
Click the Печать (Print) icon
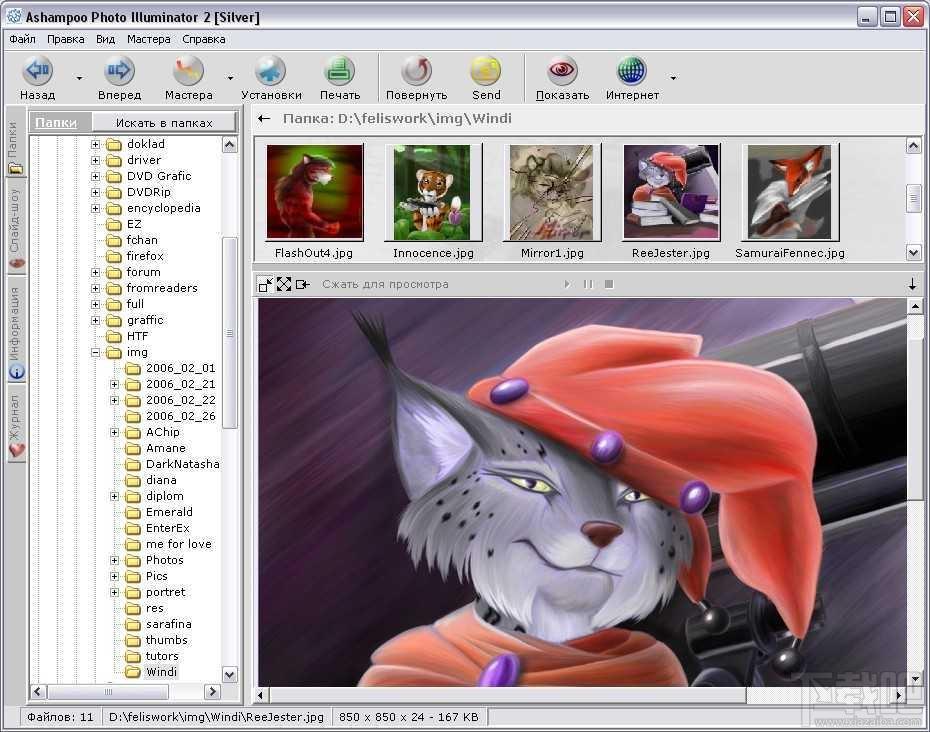(340, 71)
